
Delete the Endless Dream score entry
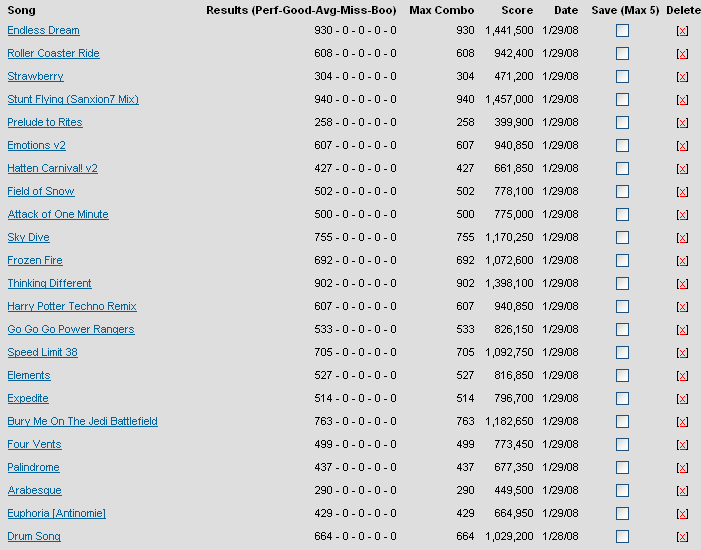tap(682, 31)
